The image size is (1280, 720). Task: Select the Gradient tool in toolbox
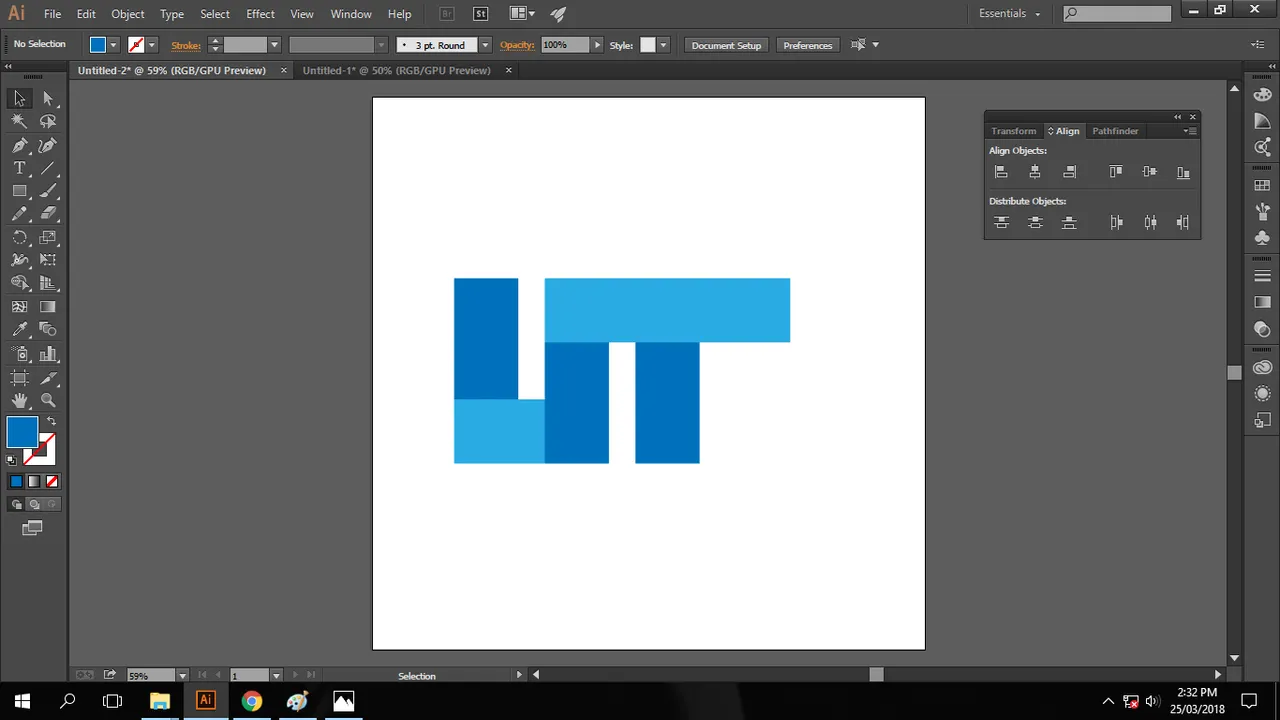[x=48, y=307]
